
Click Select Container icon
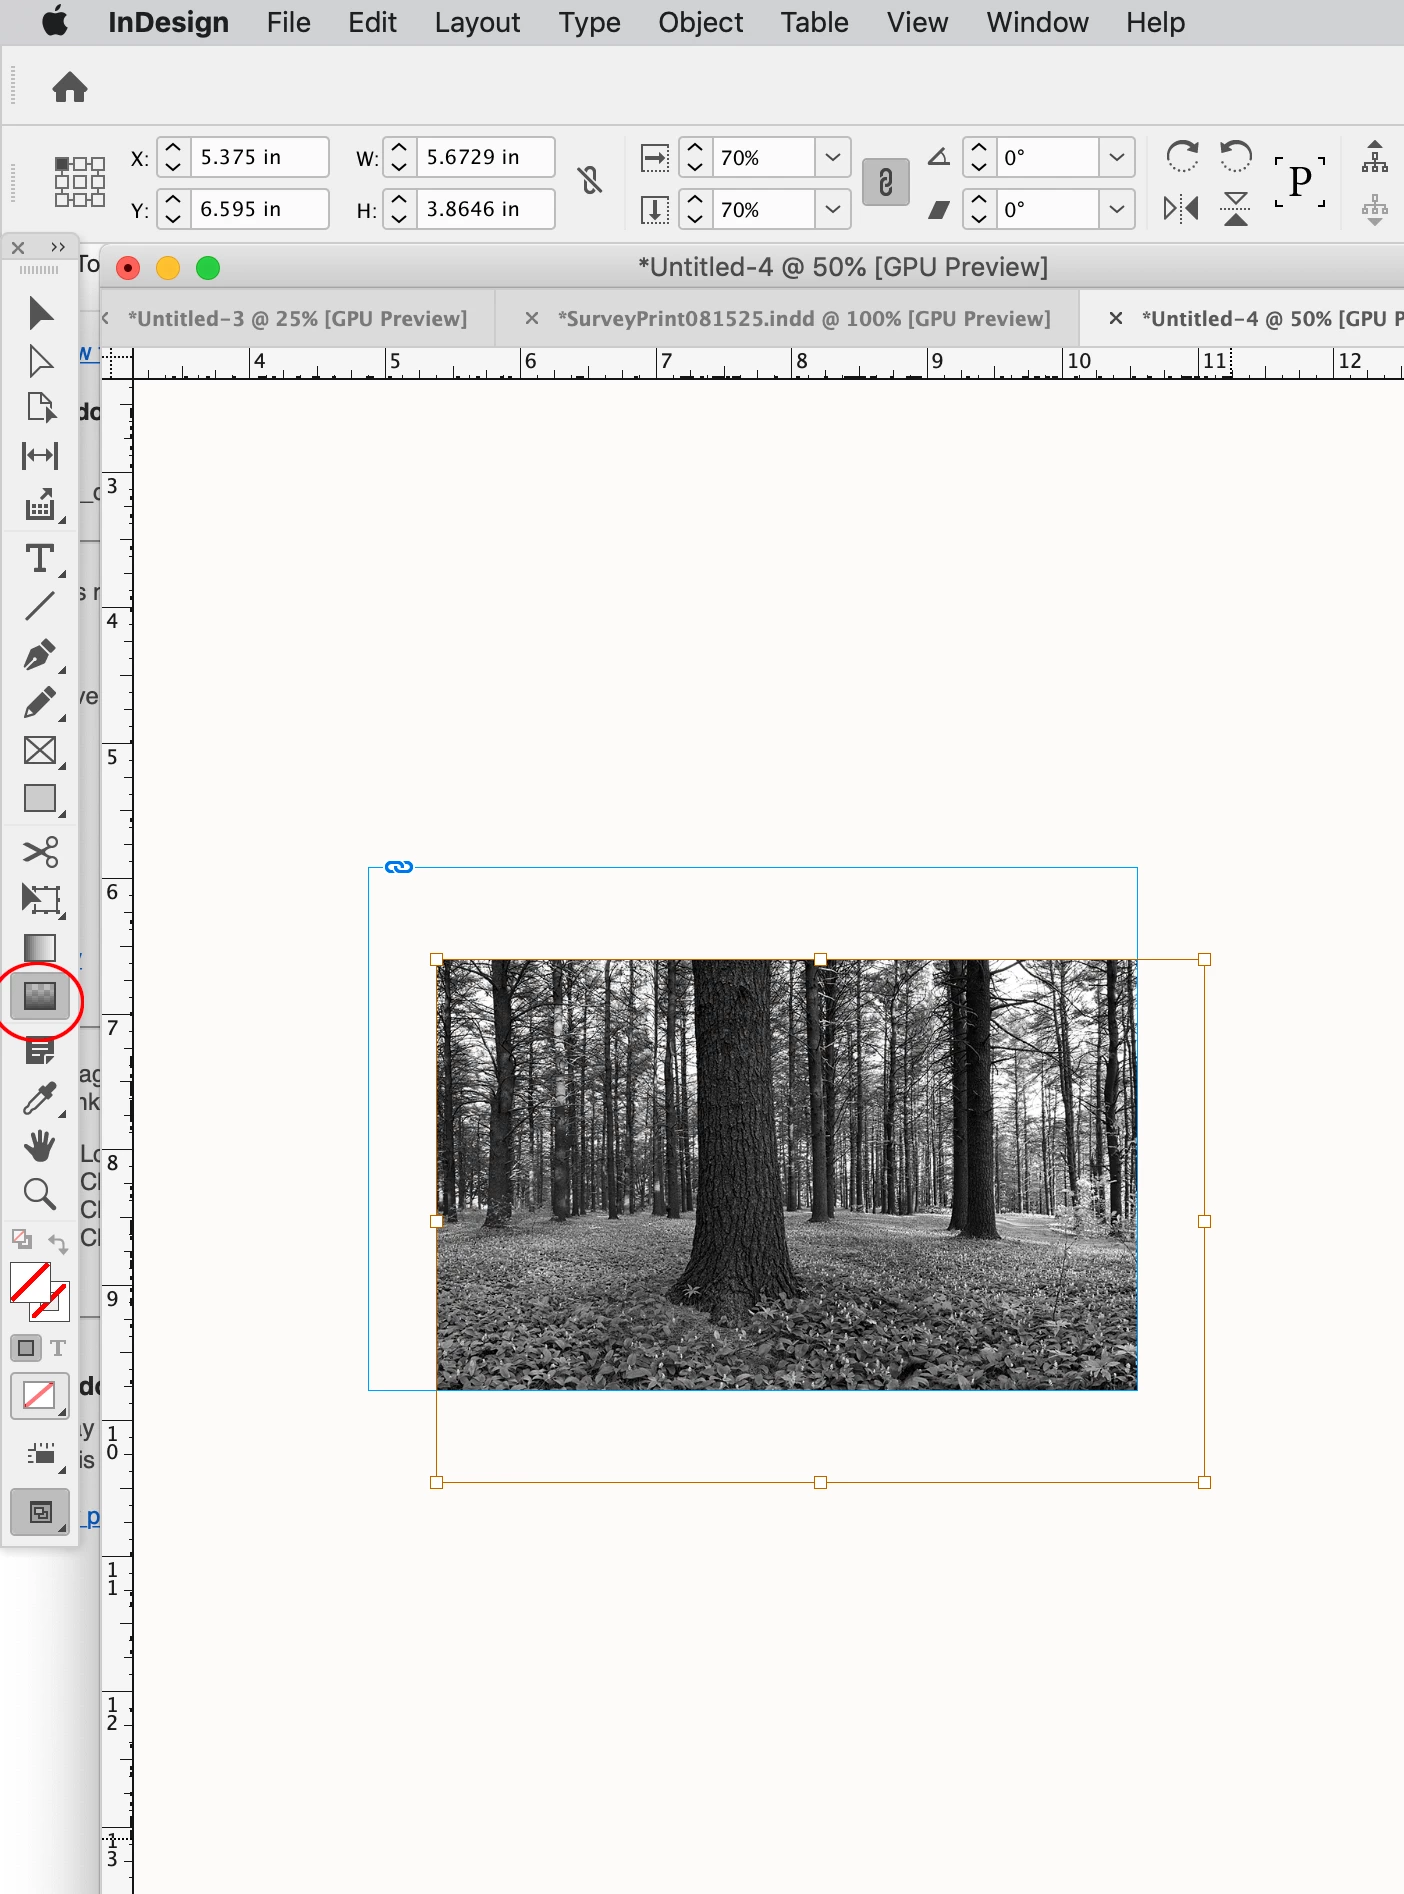(1375, 157)
